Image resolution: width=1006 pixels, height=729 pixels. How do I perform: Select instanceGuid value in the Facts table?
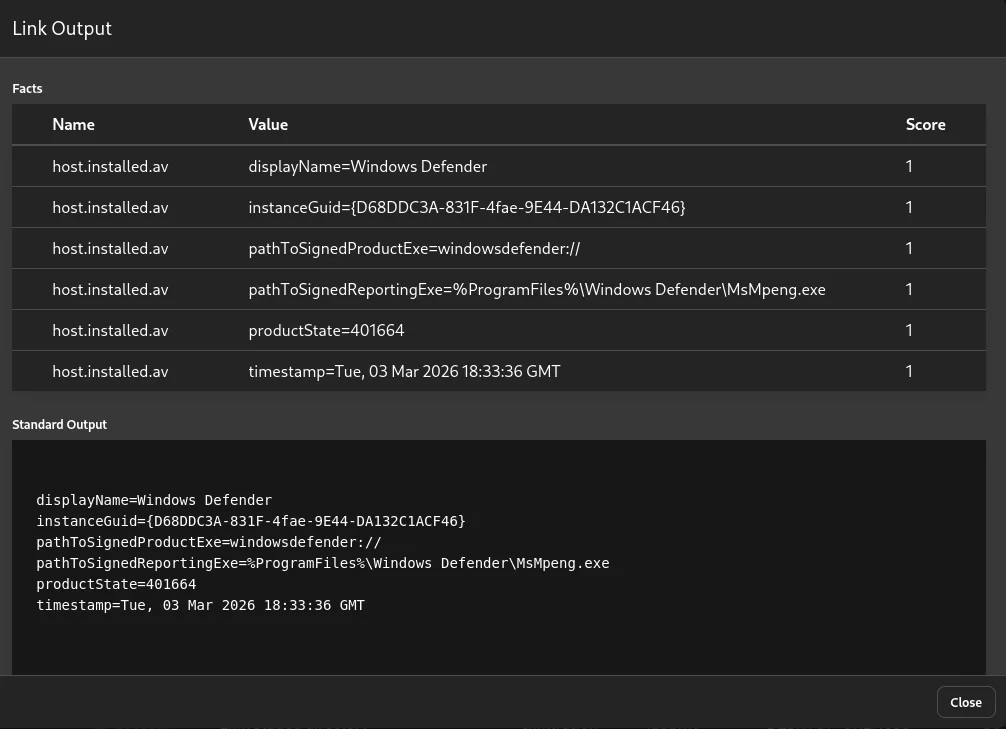click(x=466, y=207)
